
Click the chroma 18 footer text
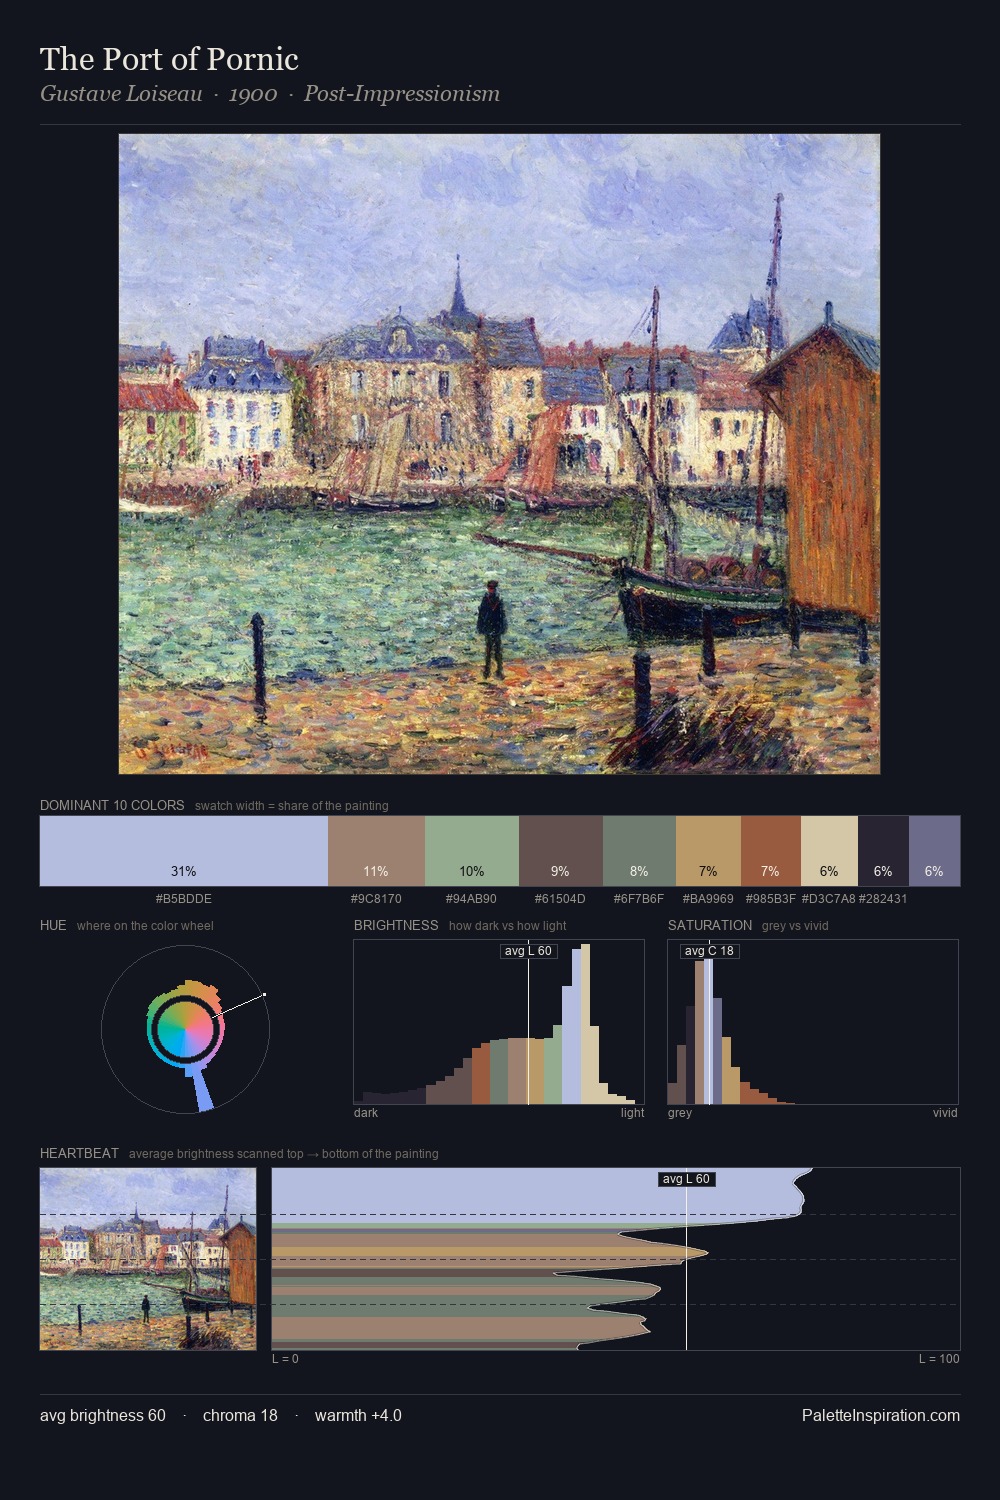(240, 1415)
